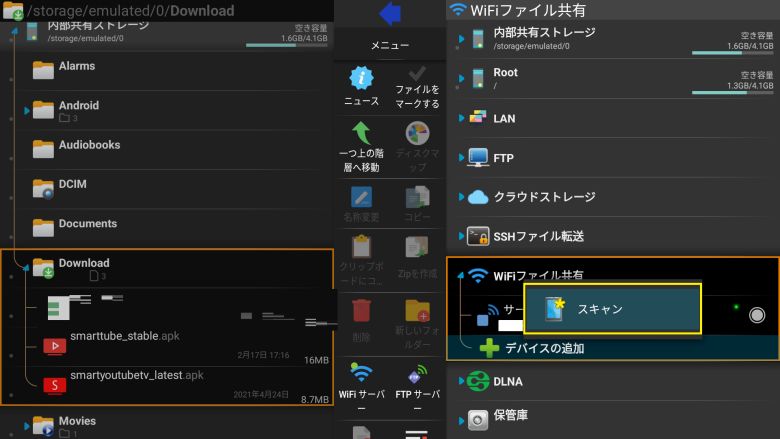Image resolution: width=780 pixels, height=439 pixels.
Task: Select スキャン popup menu item
Action: (612, 309)
